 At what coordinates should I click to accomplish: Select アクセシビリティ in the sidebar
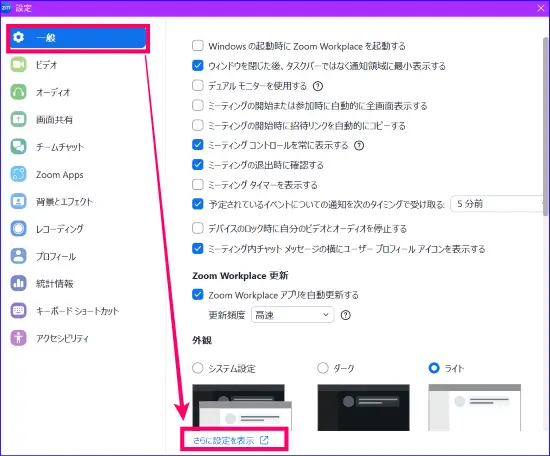coord(78,338)
